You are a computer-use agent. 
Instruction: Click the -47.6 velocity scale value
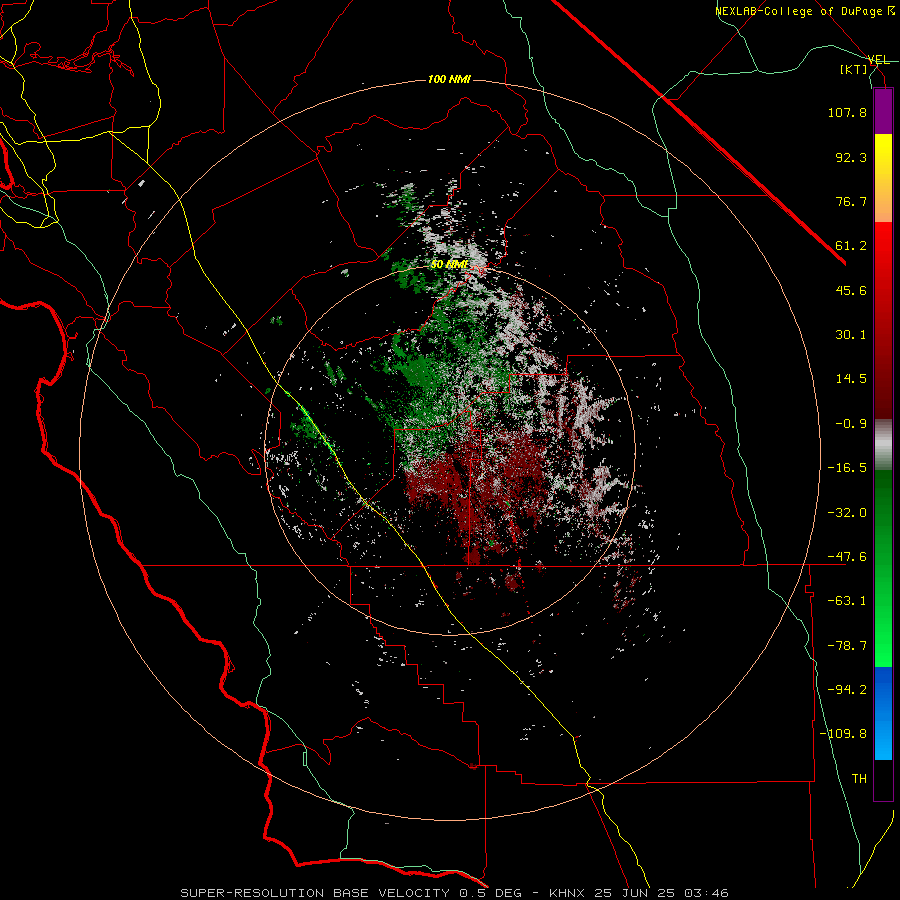point(847,557)
